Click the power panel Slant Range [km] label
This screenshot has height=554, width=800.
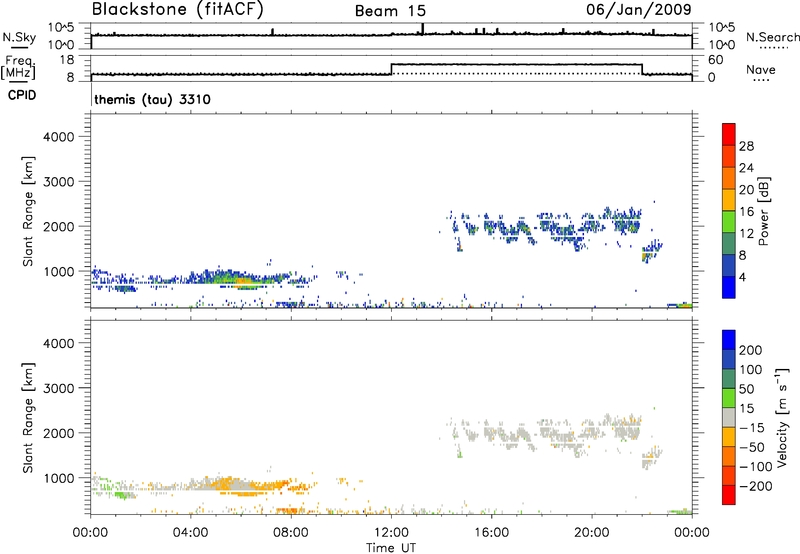[x=29, y=211]
